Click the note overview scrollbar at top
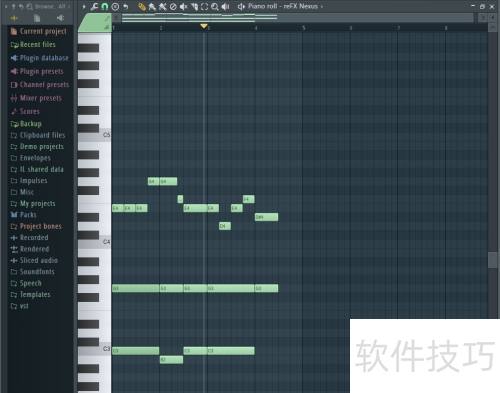This screenshot has height=393, width=500. [x=297, y=17]
